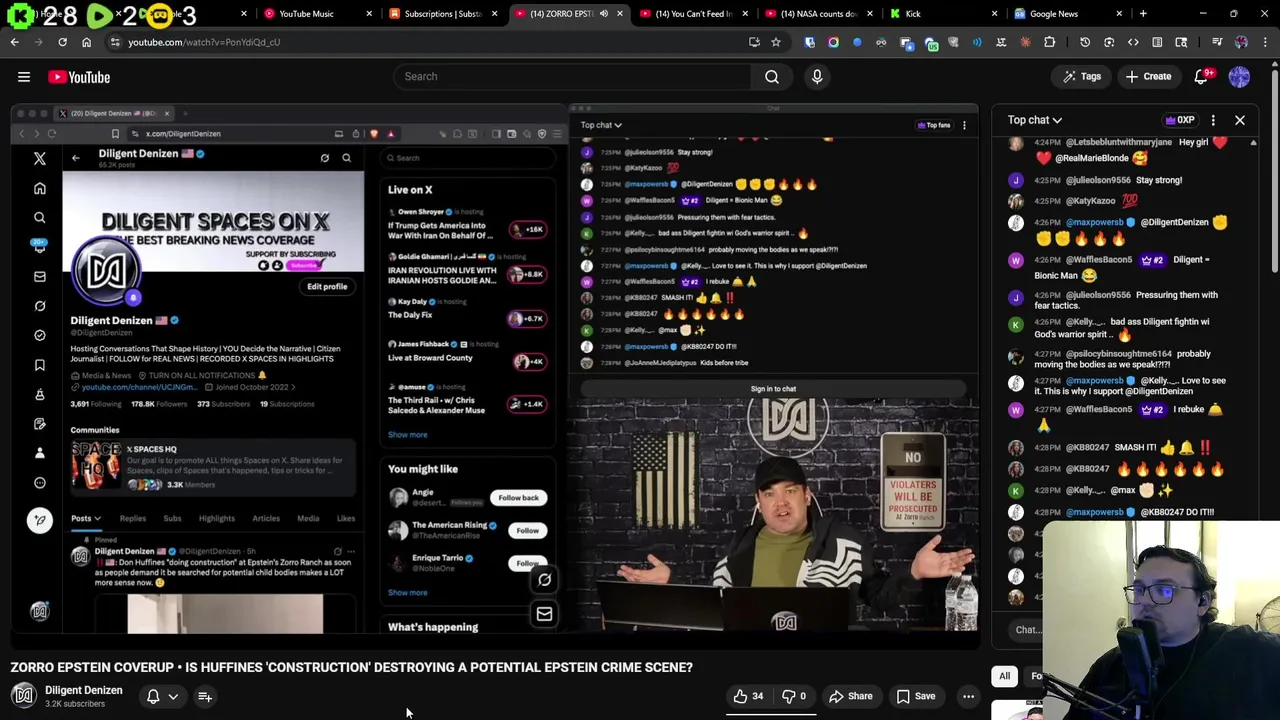Click chat message 'Pressuring them with fear tactics.'
The image size is (1280, 720).
point(1126,300)
